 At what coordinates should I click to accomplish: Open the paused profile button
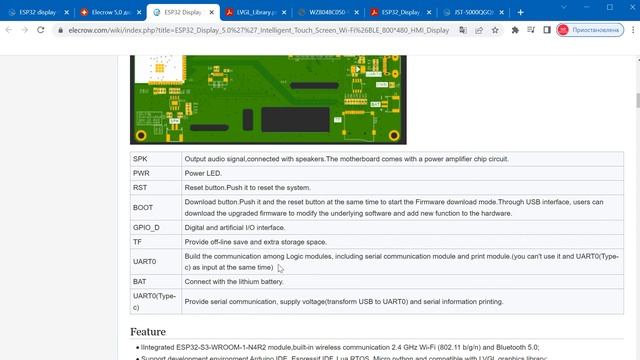coord(590,30)
